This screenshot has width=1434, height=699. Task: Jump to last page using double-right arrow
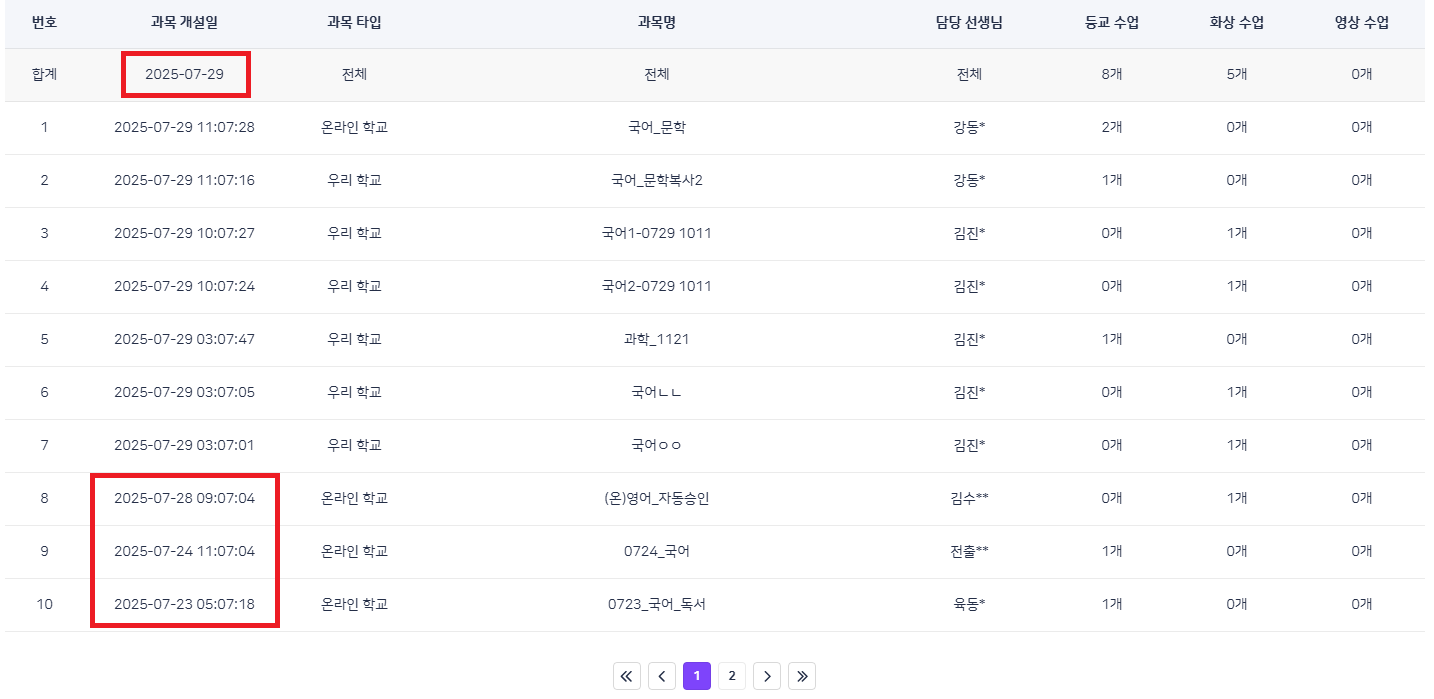802,677
